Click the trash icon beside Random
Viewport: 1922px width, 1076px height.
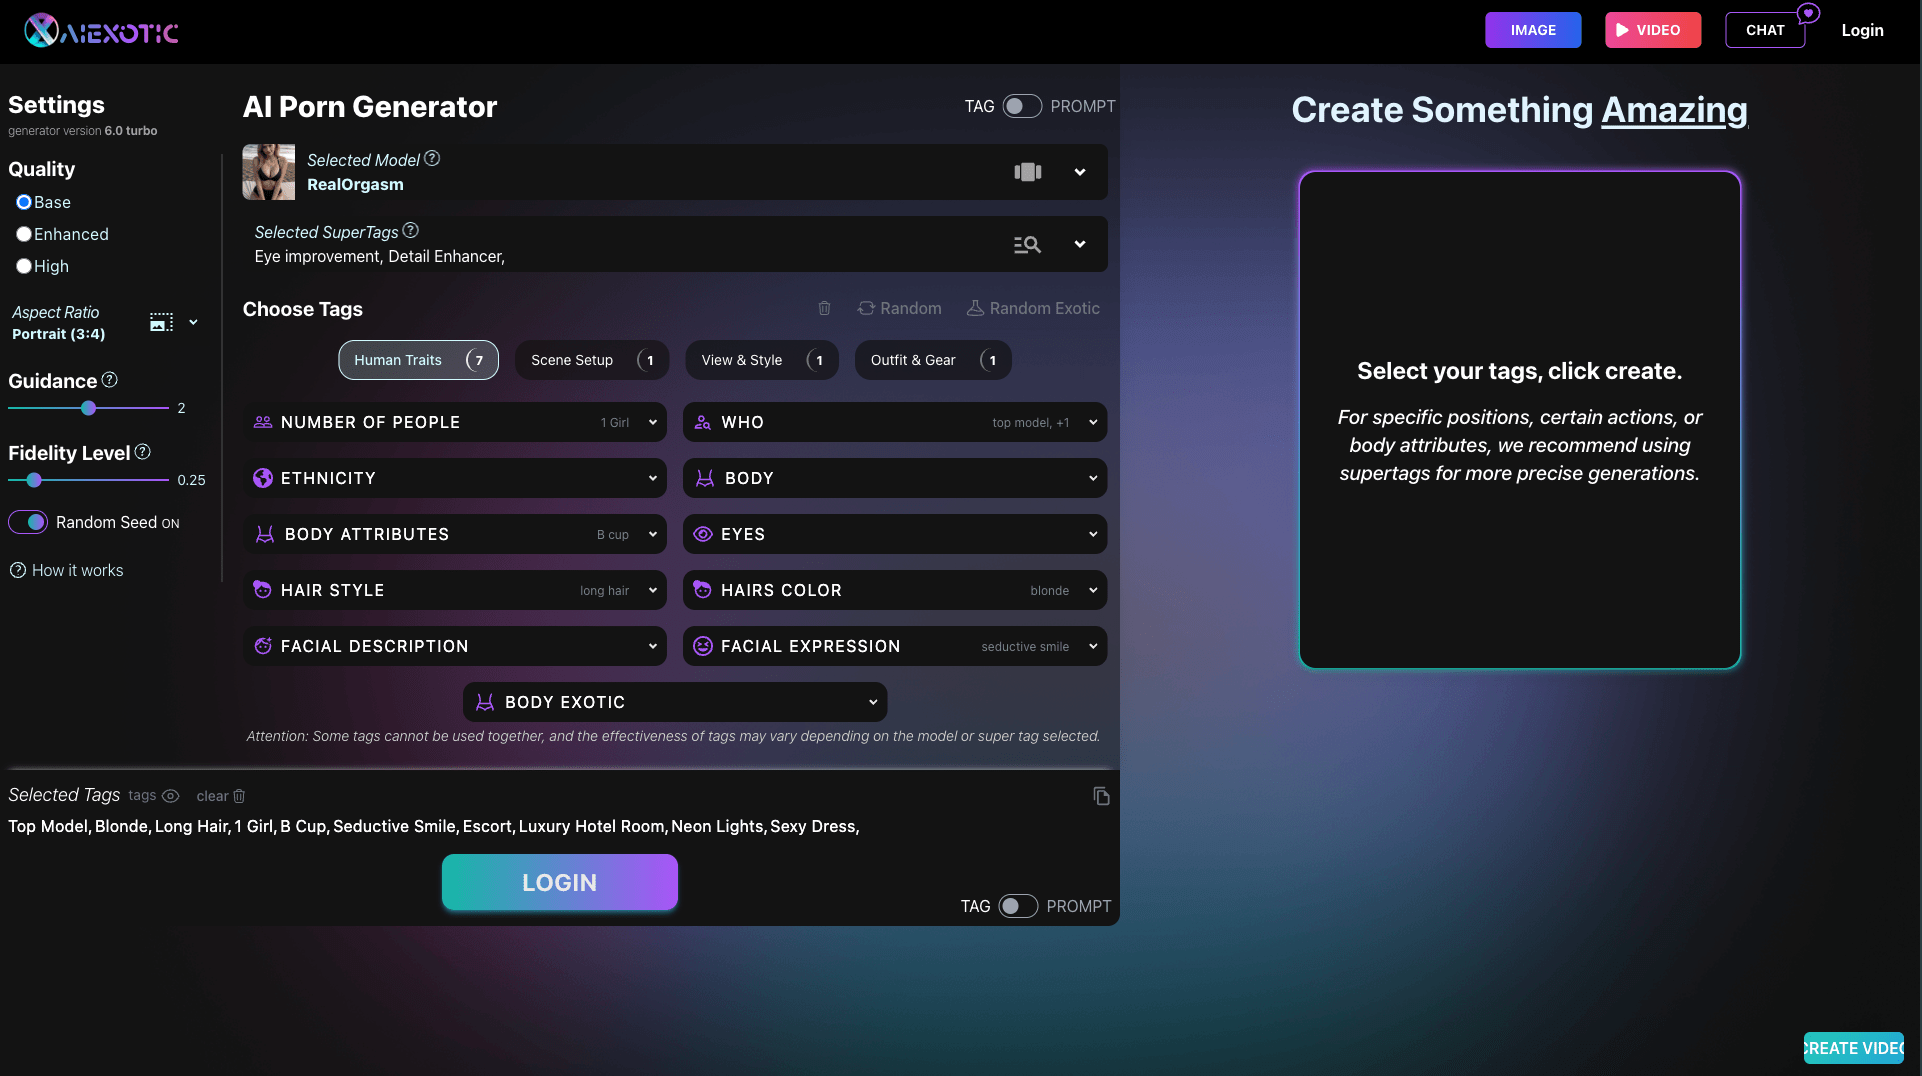[824, 308]
